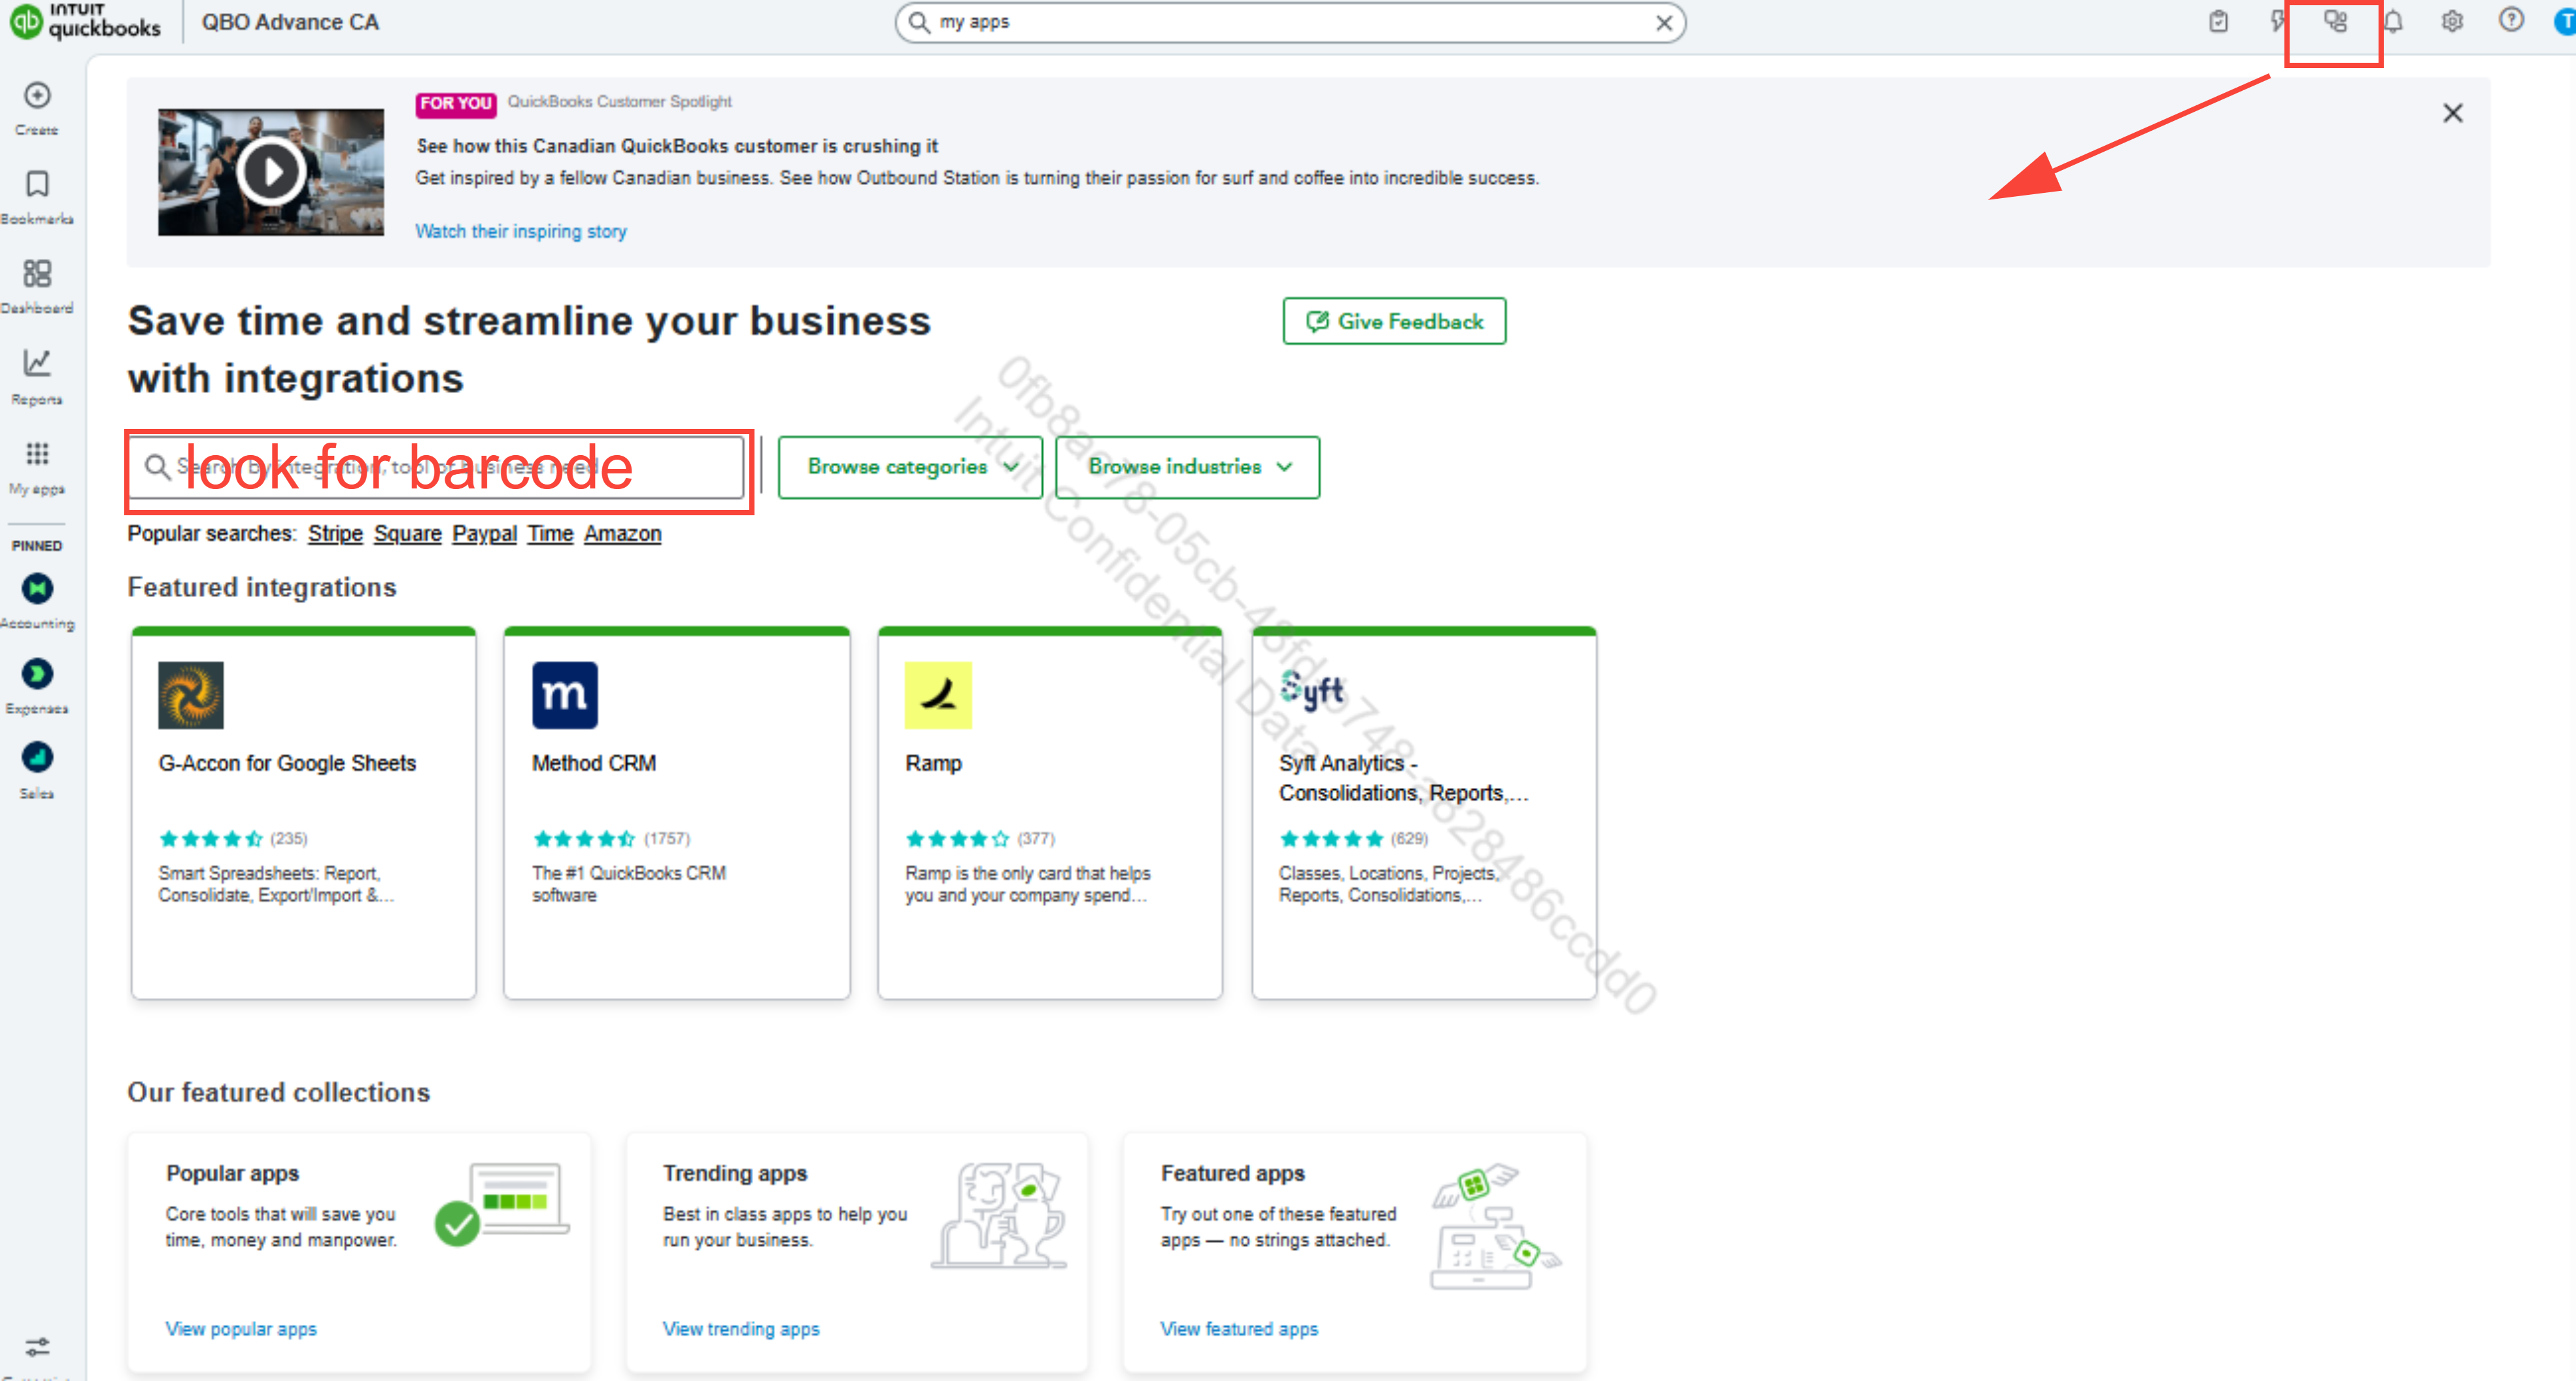Search popular term Stripe
This screenshot has height=1381, width=2576.
click(335, 534)
